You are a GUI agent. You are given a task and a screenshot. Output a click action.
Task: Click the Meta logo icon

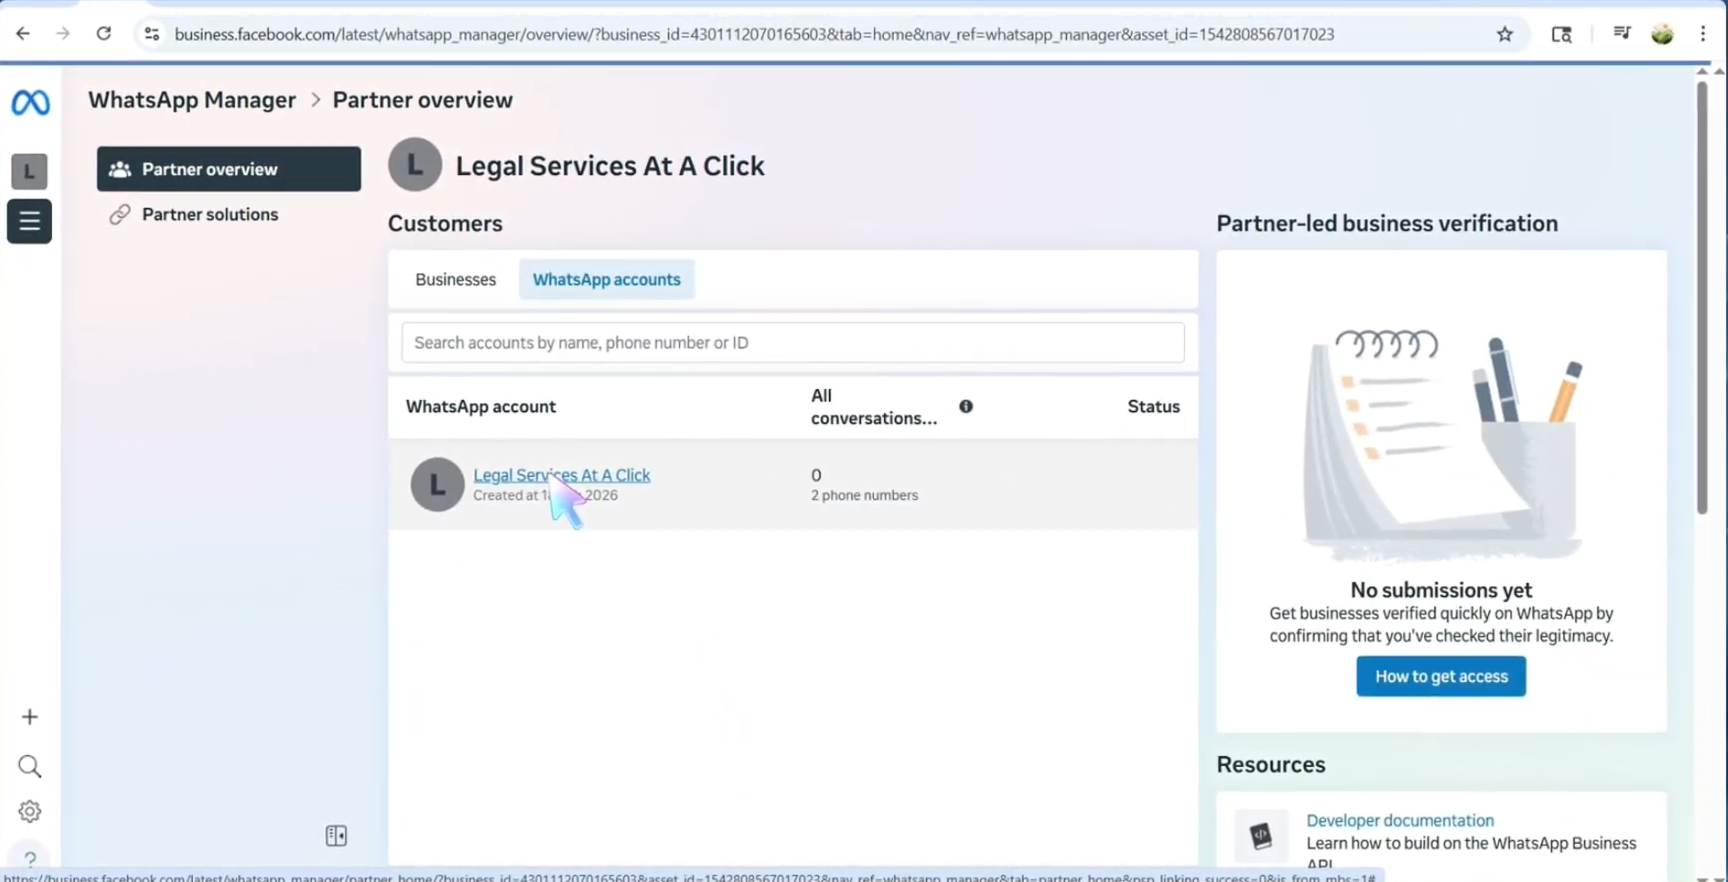pos(30,102)
